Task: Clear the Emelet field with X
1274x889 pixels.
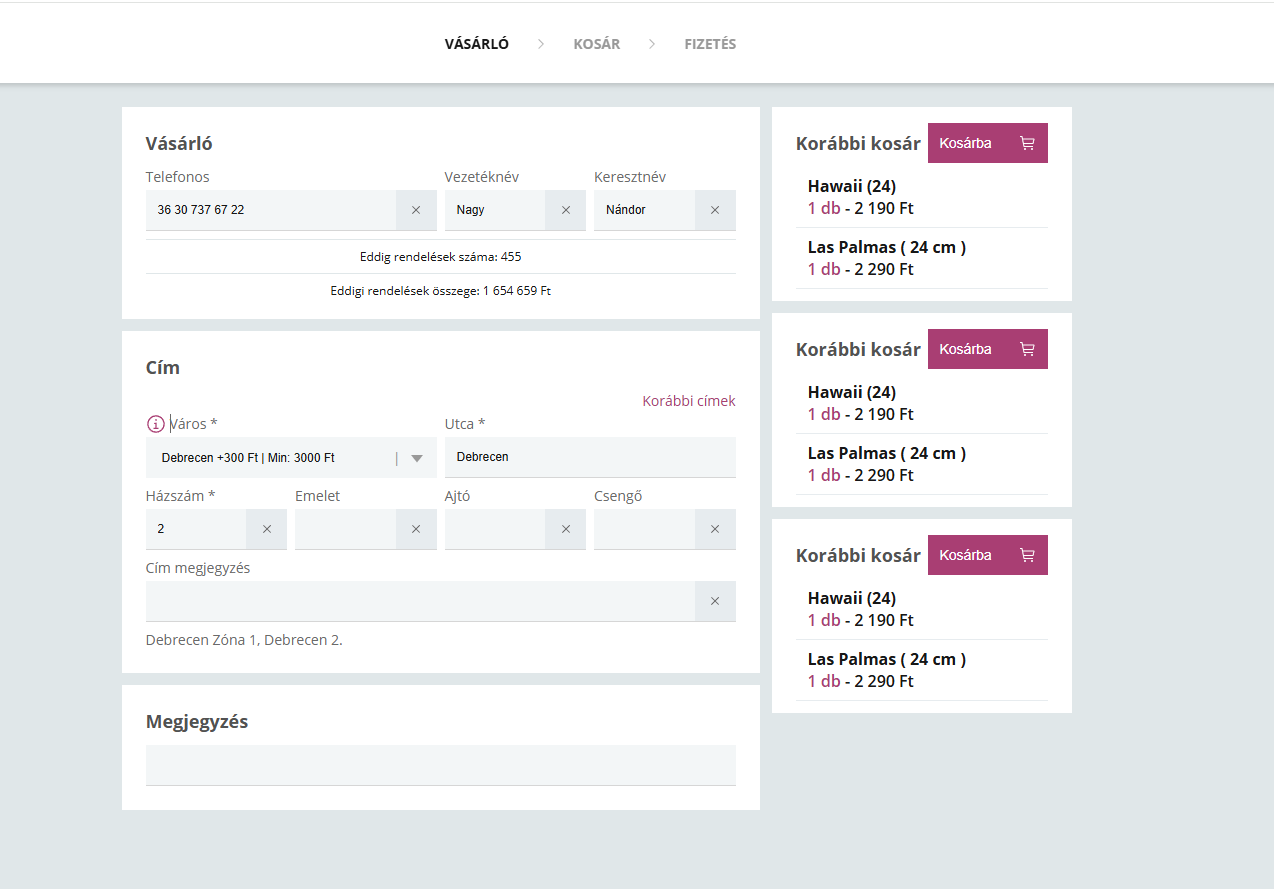Action: [x=416, y=529]
